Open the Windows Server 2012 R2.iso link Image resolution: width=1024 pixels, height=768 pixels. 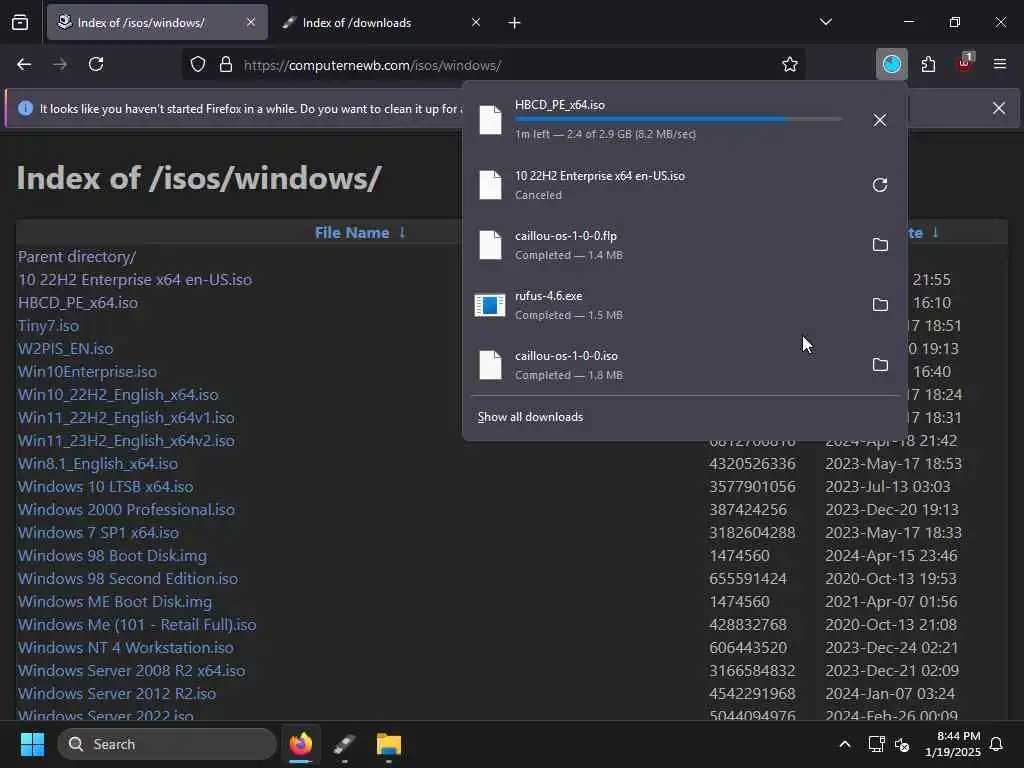tap(117, 693)
